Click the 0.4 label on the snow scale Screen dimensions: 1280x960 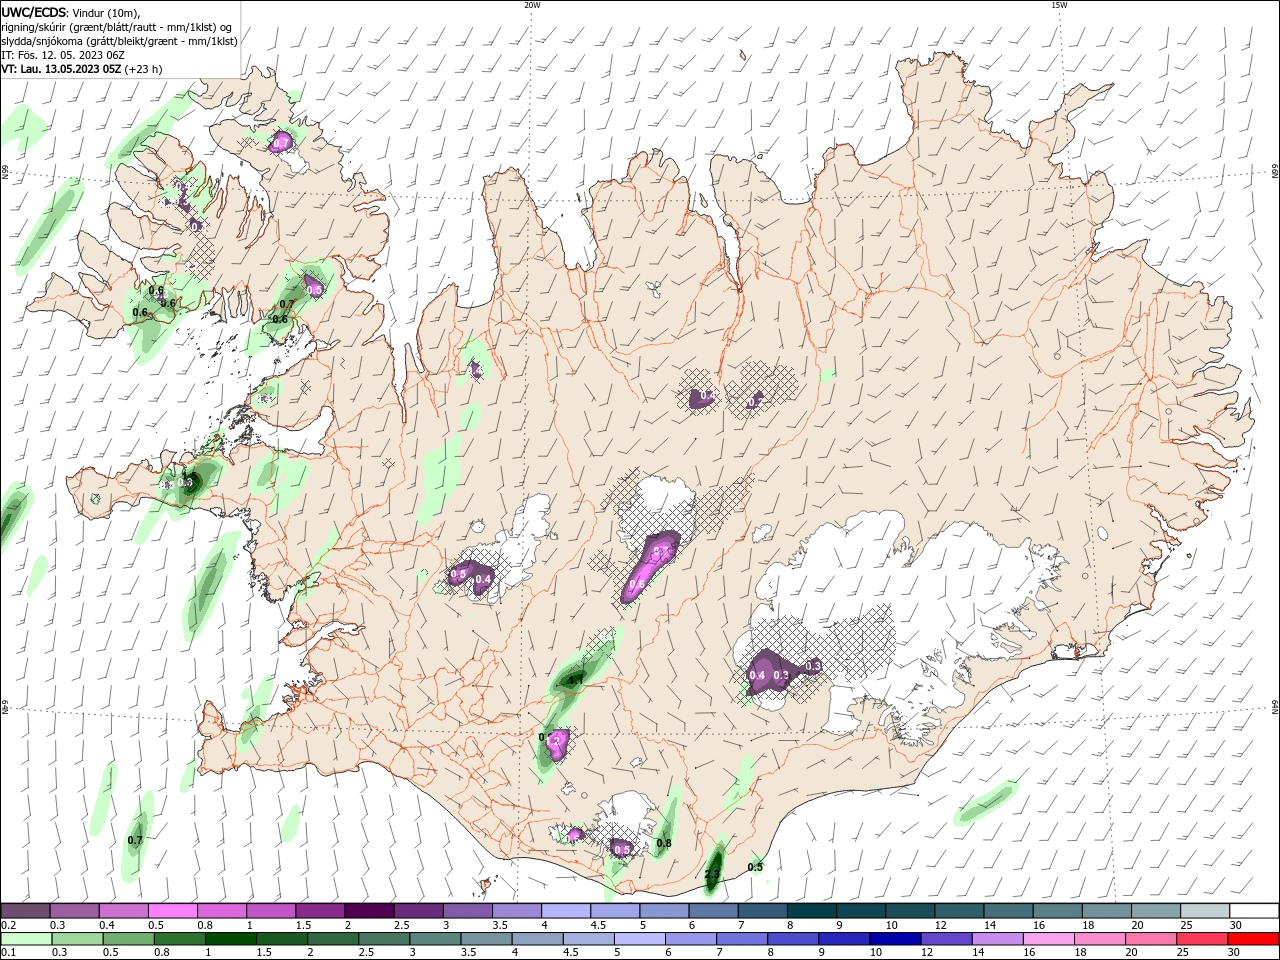[107, 925]
